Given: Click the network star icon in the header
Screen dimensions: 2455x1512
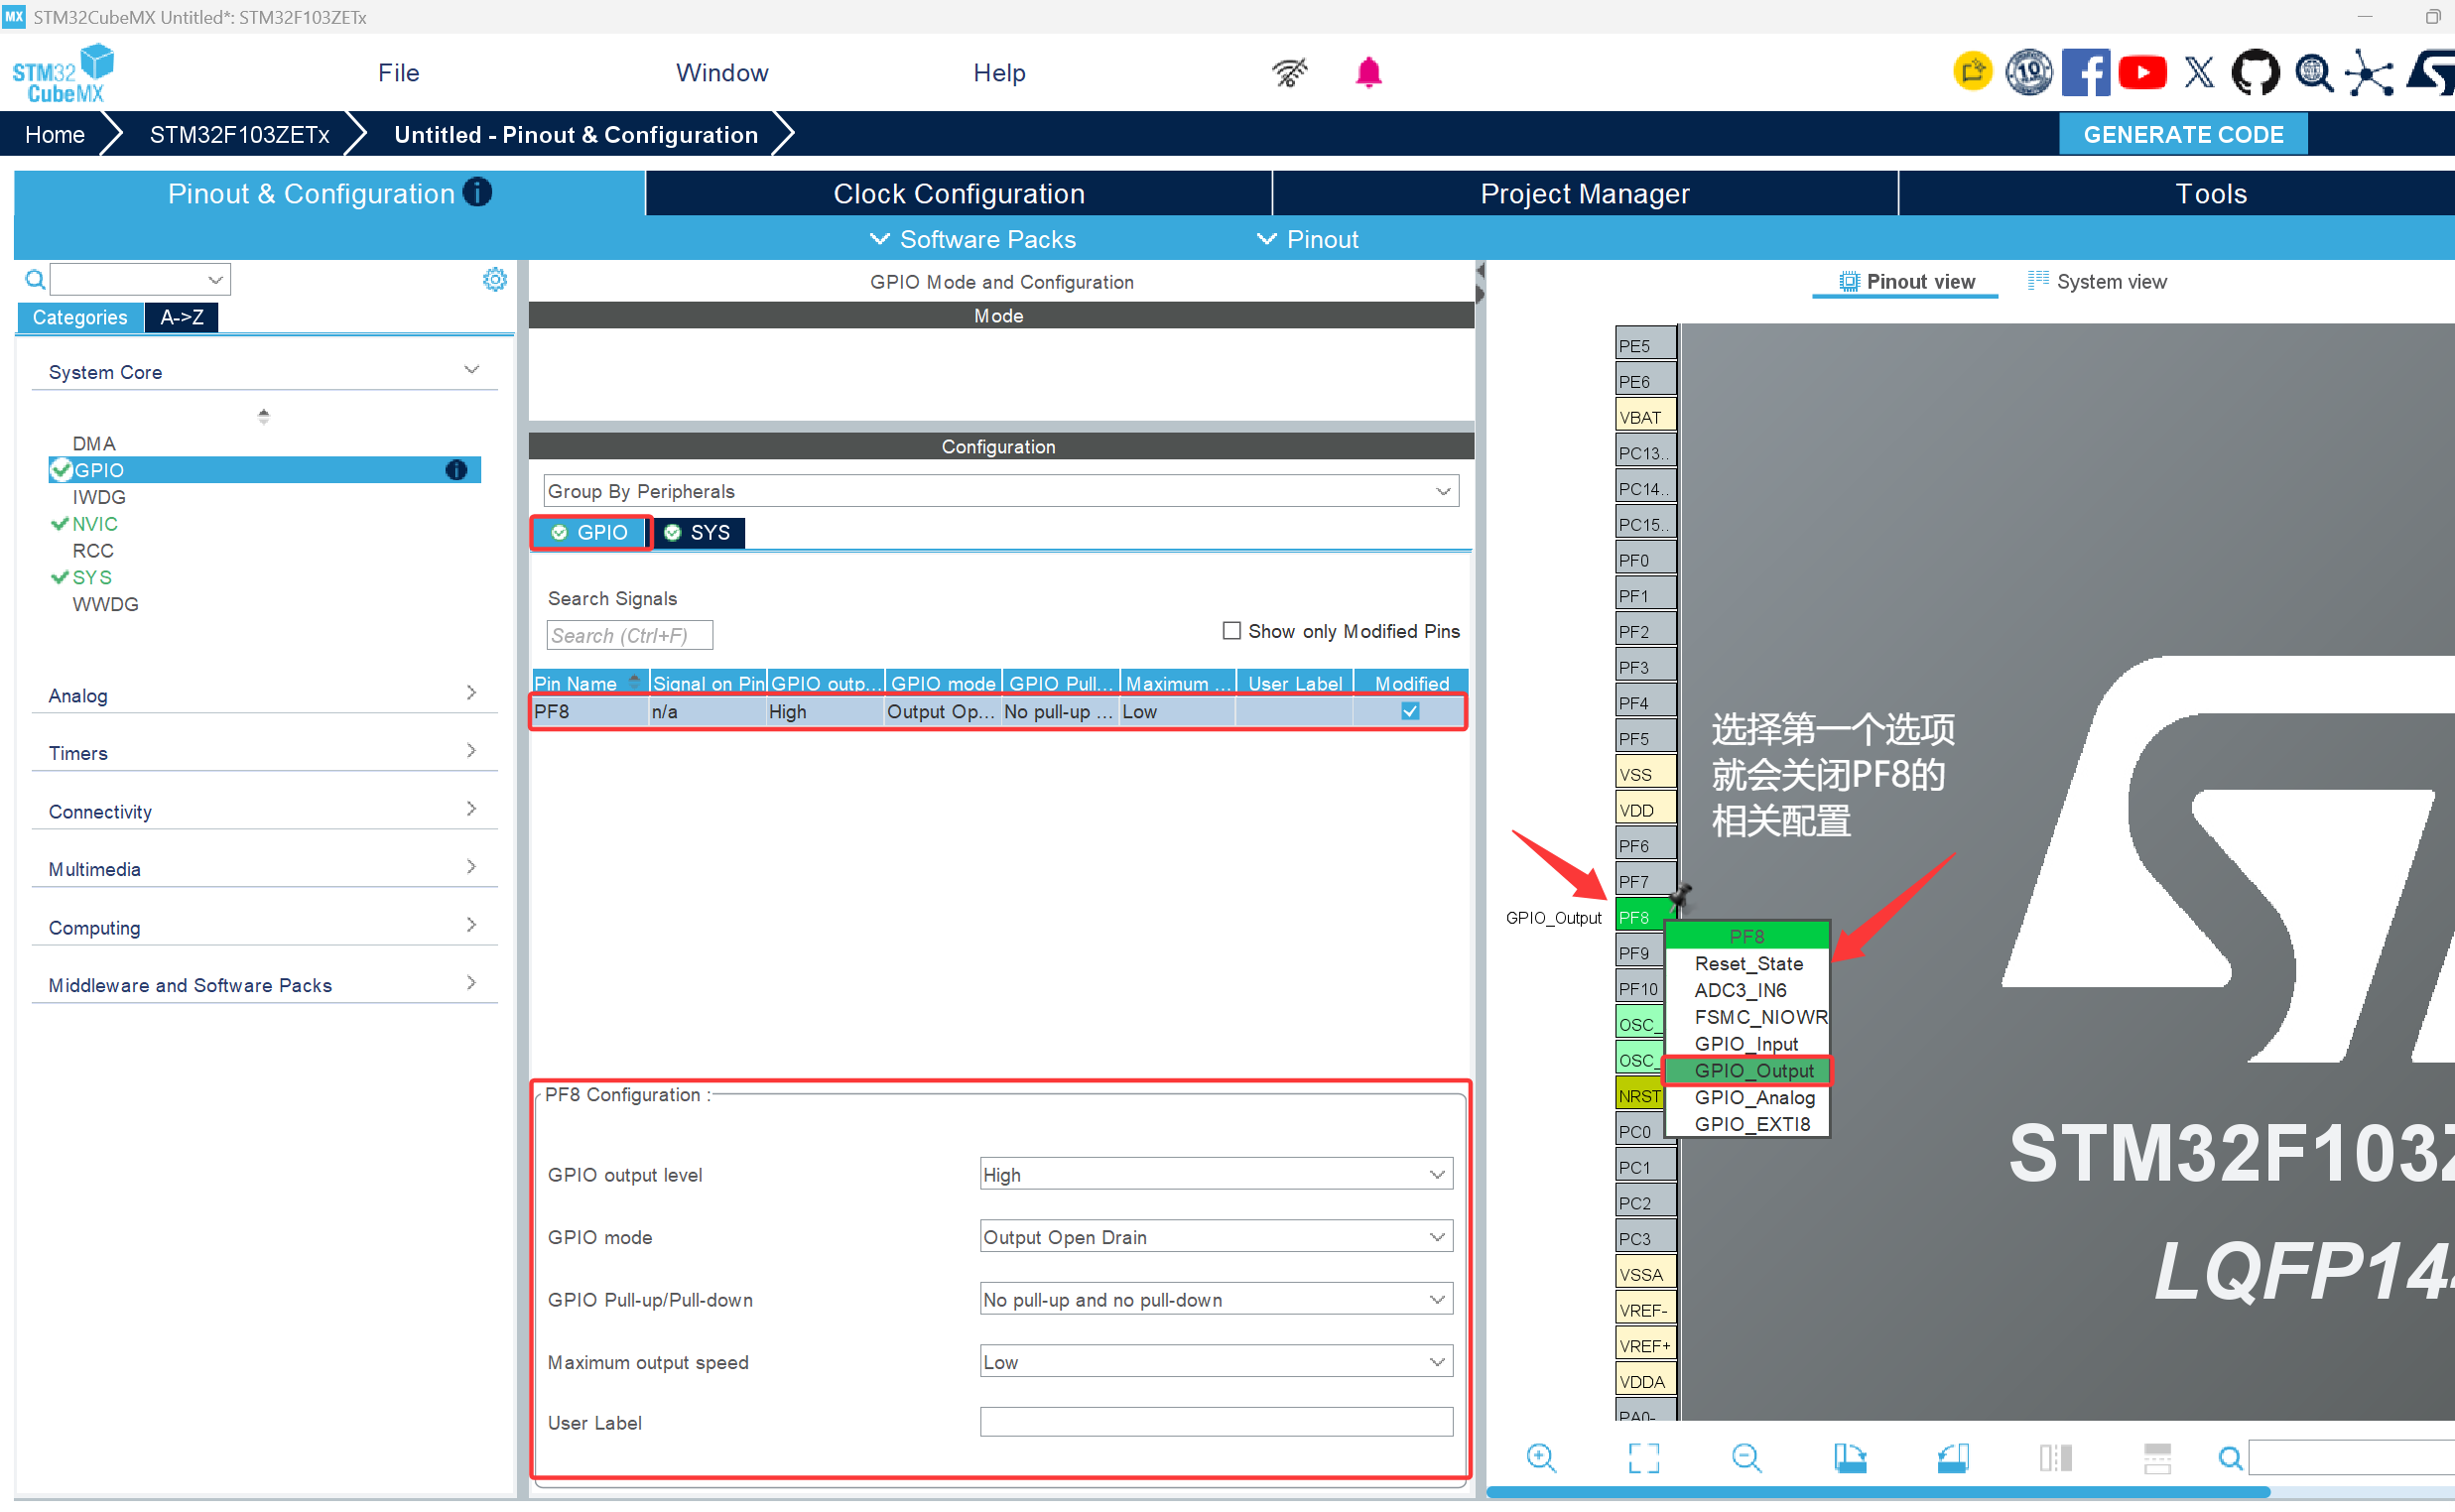Looking at the screenshot, I should [x=2370, y=73].
